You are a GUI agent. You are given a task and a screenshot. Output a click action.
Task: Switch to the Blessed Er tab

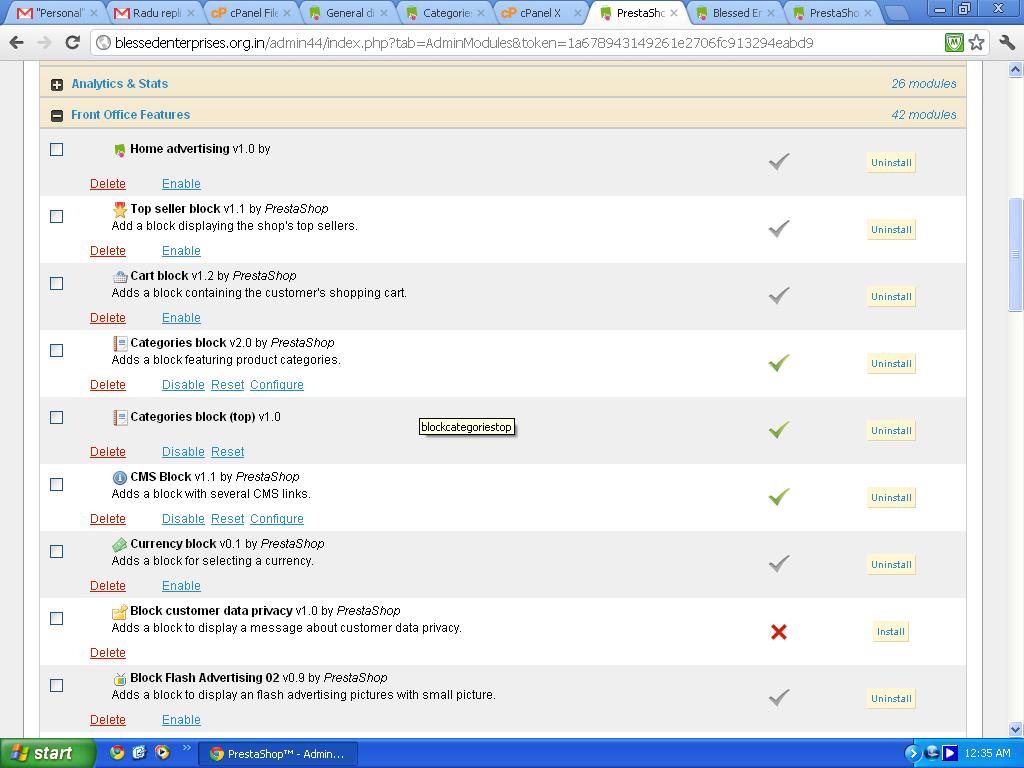tap(736, 12)
